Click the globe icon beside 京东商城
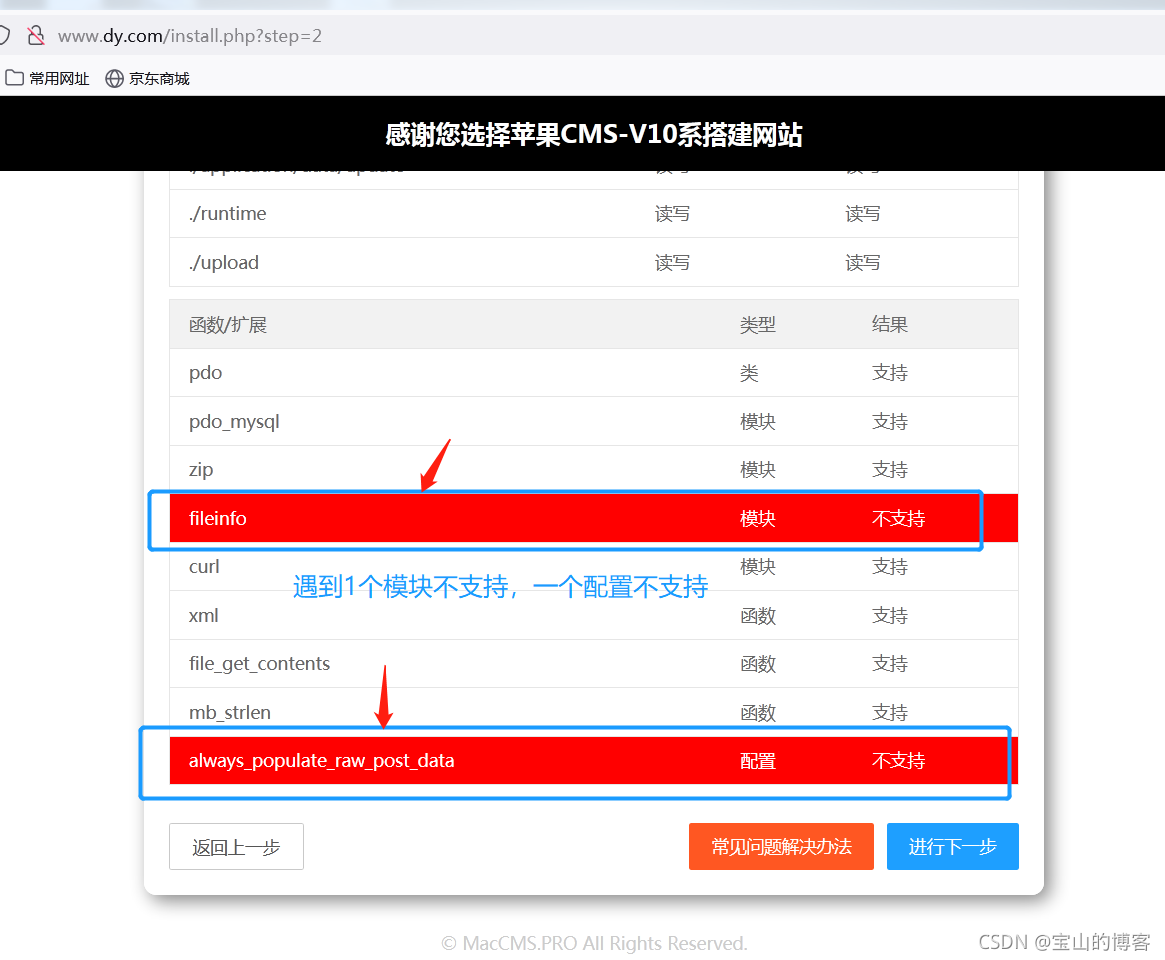The width and height of the screenshot is (1165, 960). 115,78
